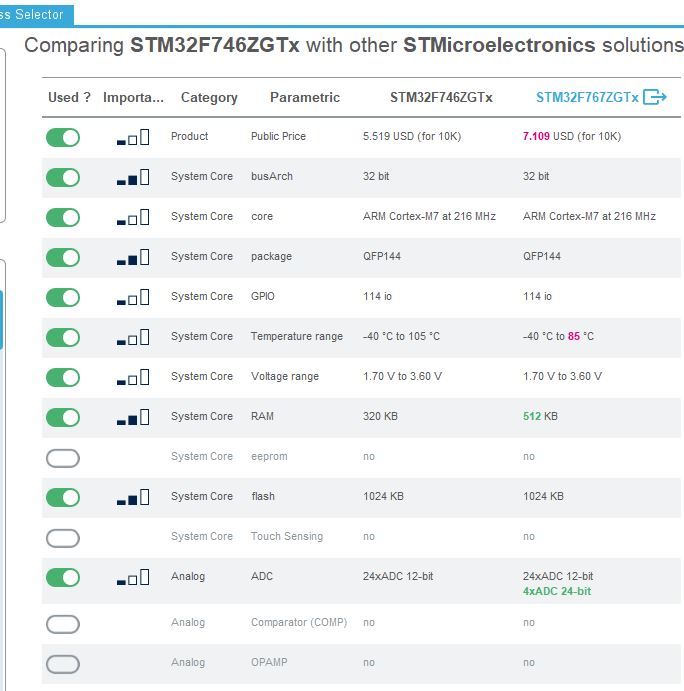This screenshot has height=691, width=684.
Task: Switch on the OPAMP toggle
Action: point(63,664)
